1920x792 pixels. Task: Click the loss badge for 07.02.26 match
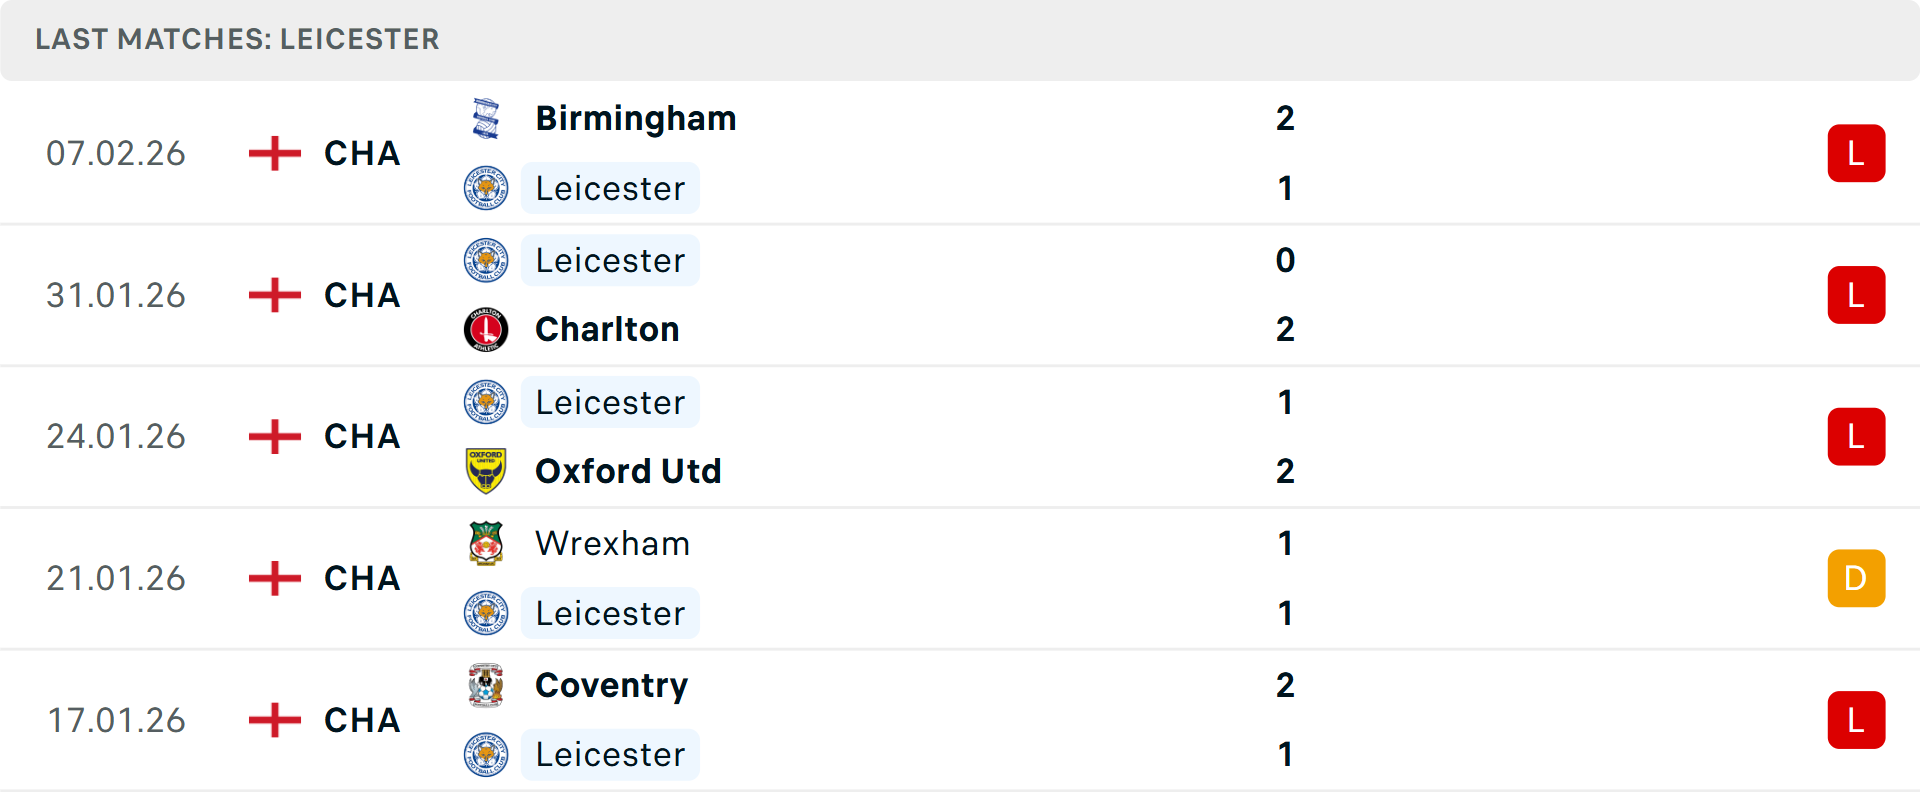(x=1856, y=154)
